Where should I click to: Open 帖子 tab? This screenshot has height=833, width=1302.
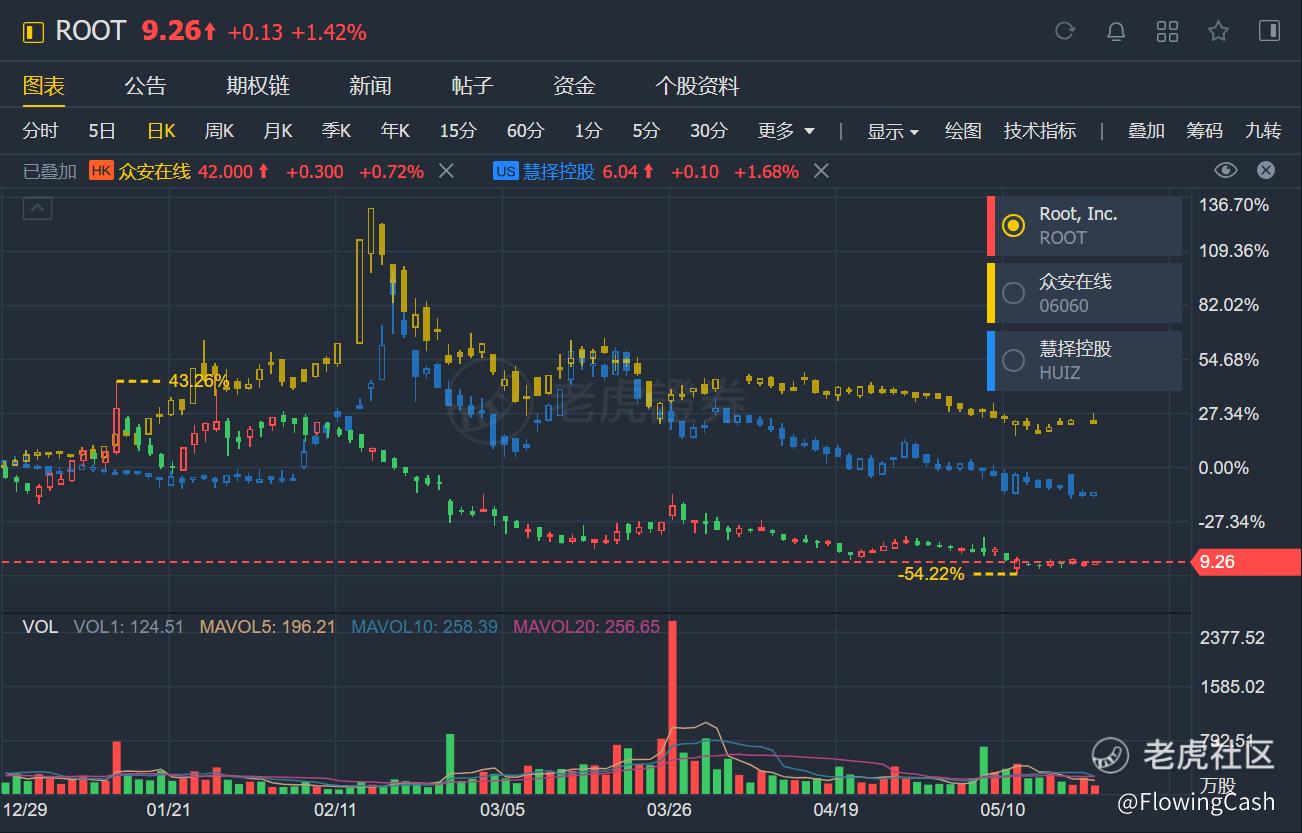(472, 86)
